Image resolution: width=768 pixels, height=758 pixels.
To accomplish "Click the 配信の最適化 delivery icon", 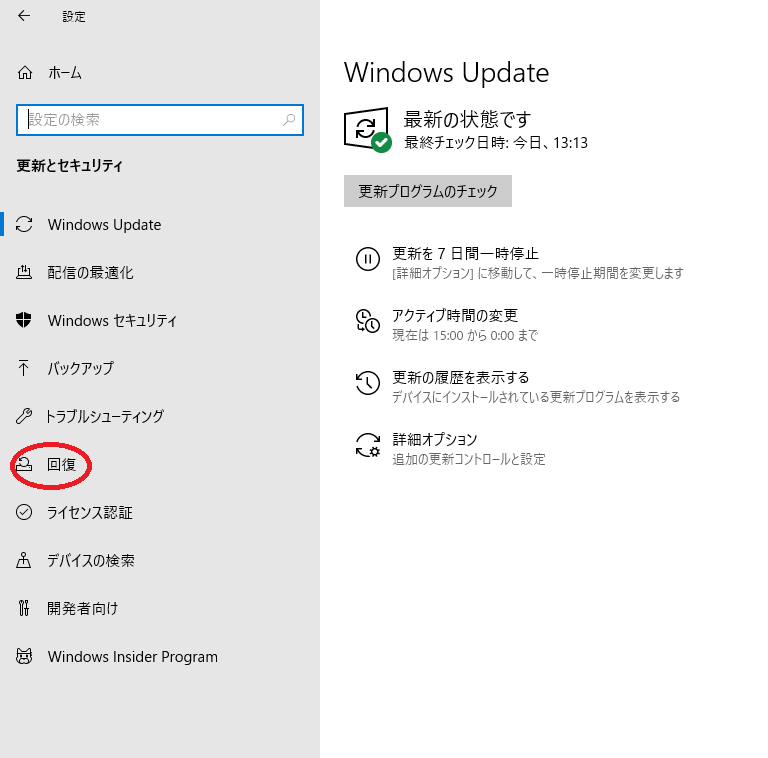I will (x=24, y=272).
